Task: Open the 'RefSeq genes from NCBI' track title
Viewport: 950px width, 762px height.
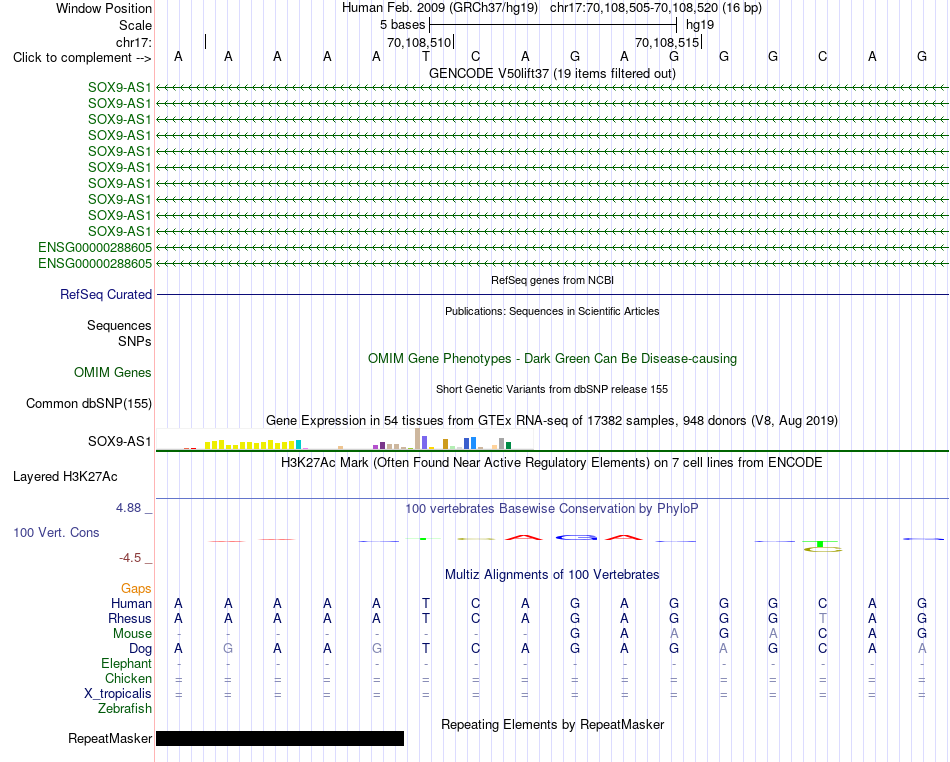Action: click(x=552, y=280)
